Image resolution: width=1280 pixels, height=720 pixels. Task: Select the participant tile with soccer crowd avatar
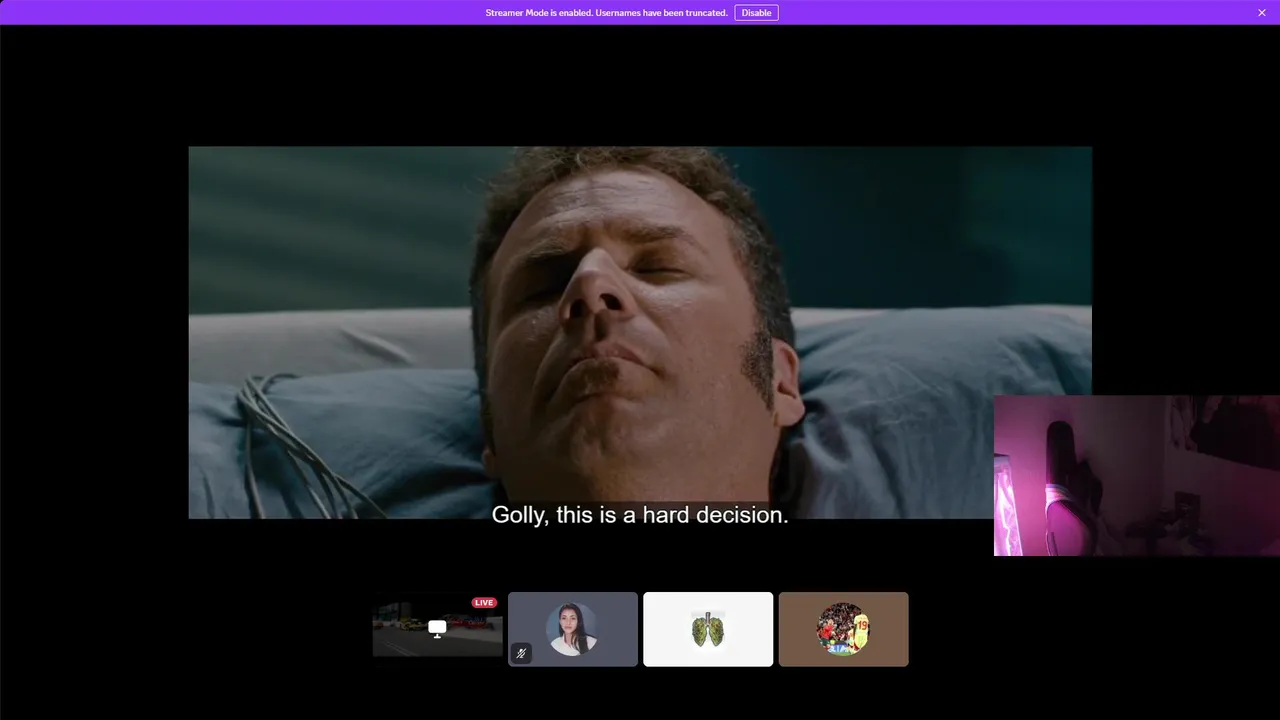coord(844,629)
